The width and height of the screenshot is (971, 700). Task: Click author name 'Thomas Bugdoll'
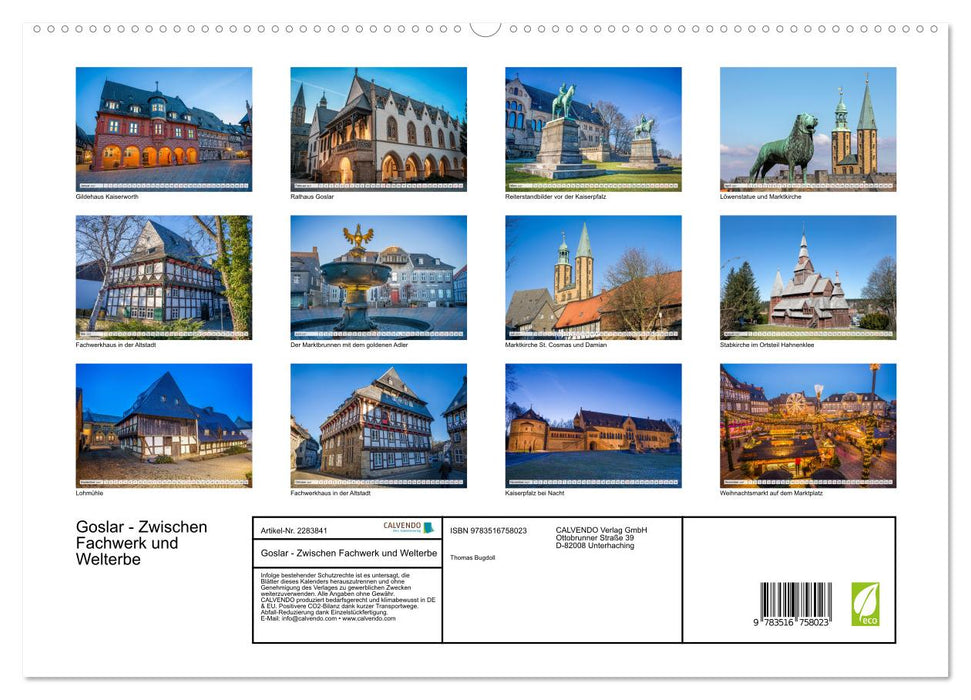tap(472, 558)
